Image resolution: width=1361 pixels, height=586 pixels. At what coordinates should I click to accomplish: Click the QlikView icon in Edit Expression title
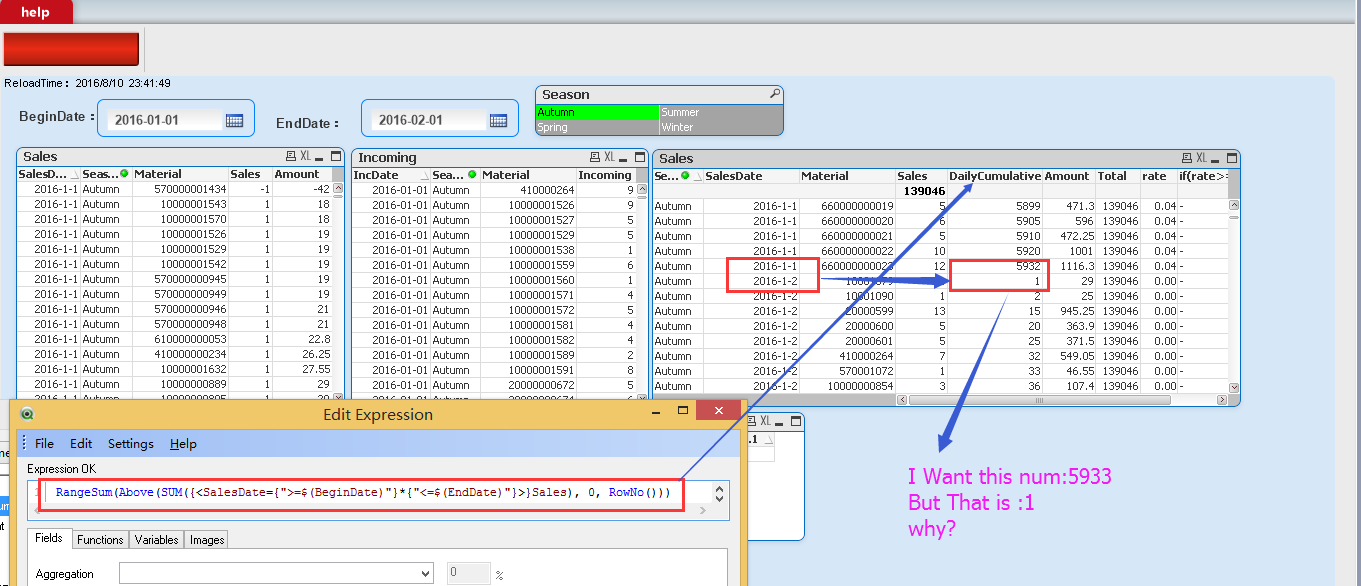coord(26,414)
